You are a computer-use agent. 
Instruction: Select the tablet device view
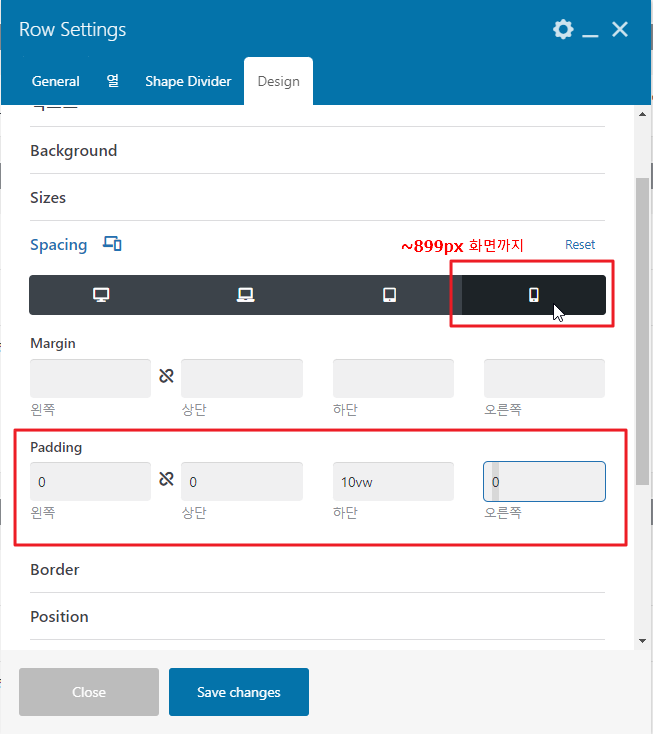point(389,295)
